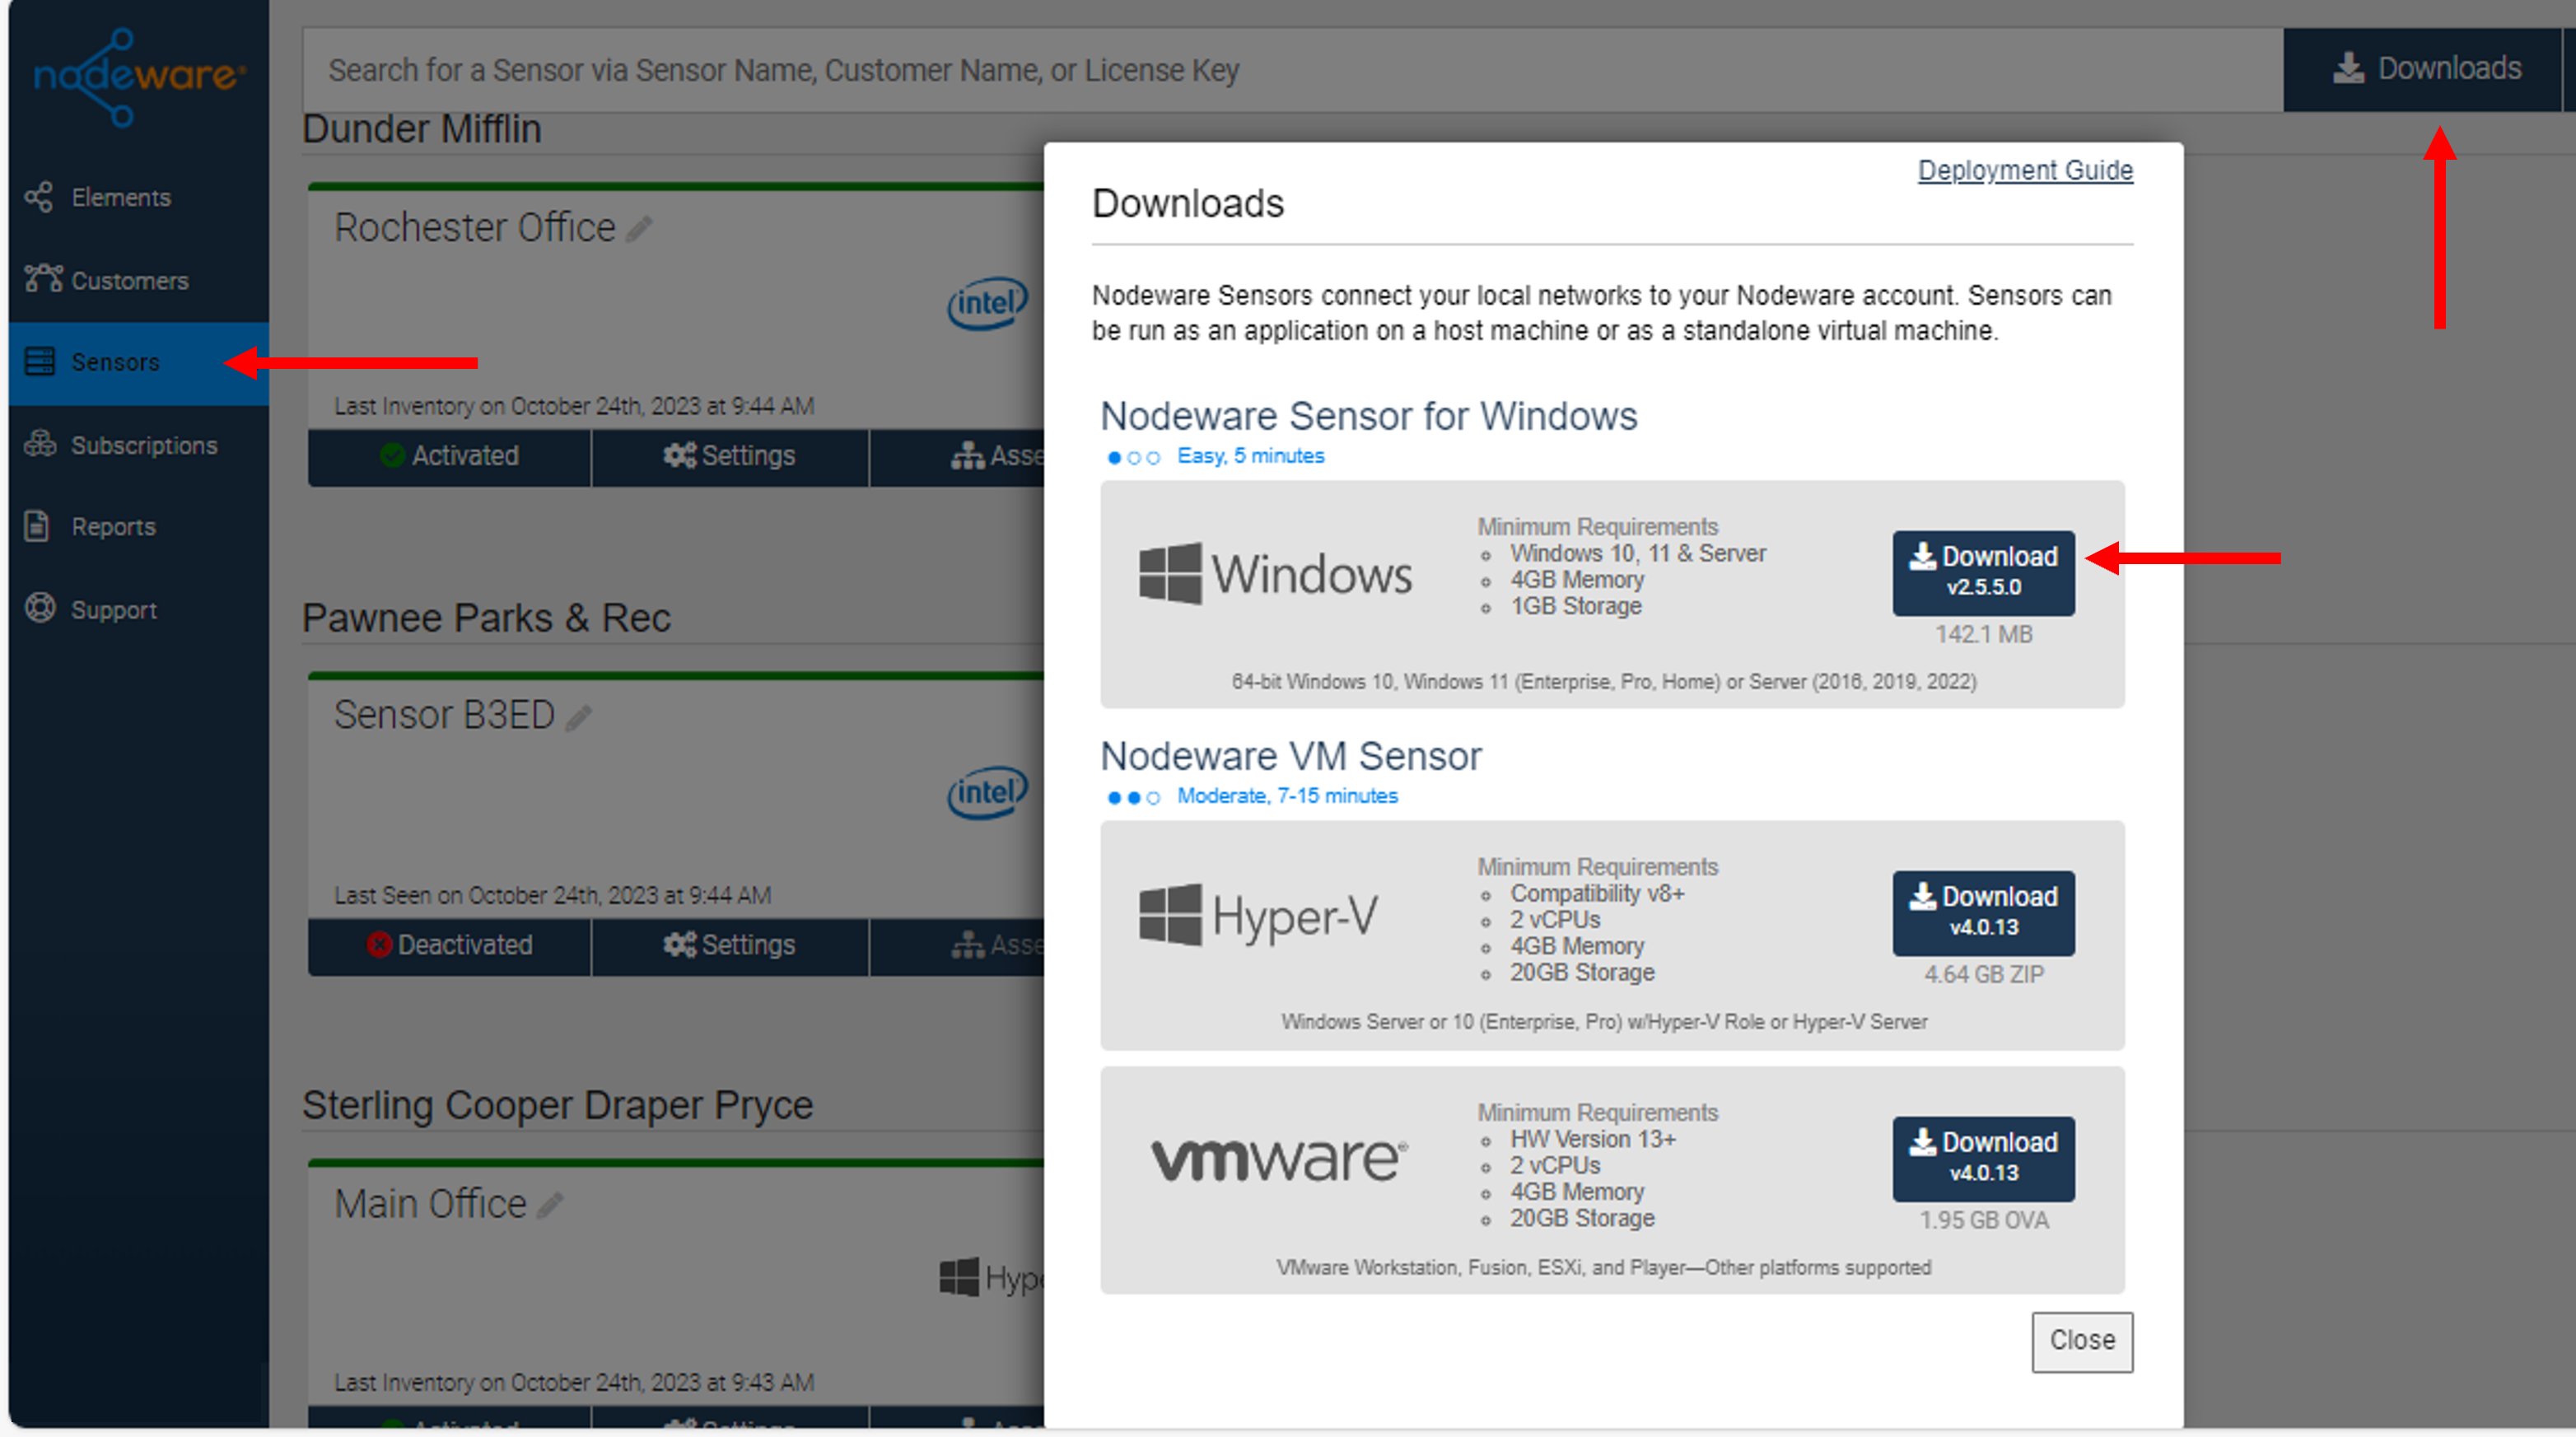2576x1437 pixels.
Task: Click the Sensors icon in the navigation
Action: [39, 362]
